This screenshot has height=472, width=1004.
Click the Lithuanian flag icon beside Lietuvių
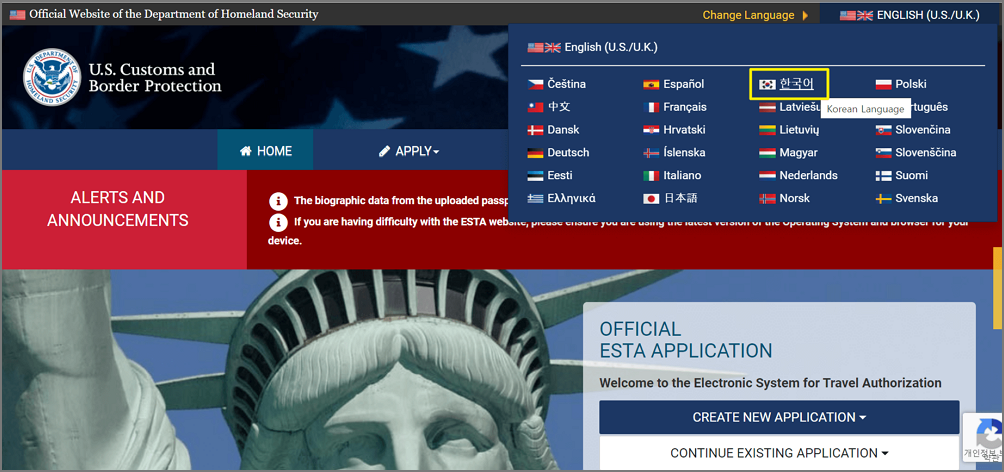coord(767,130)
